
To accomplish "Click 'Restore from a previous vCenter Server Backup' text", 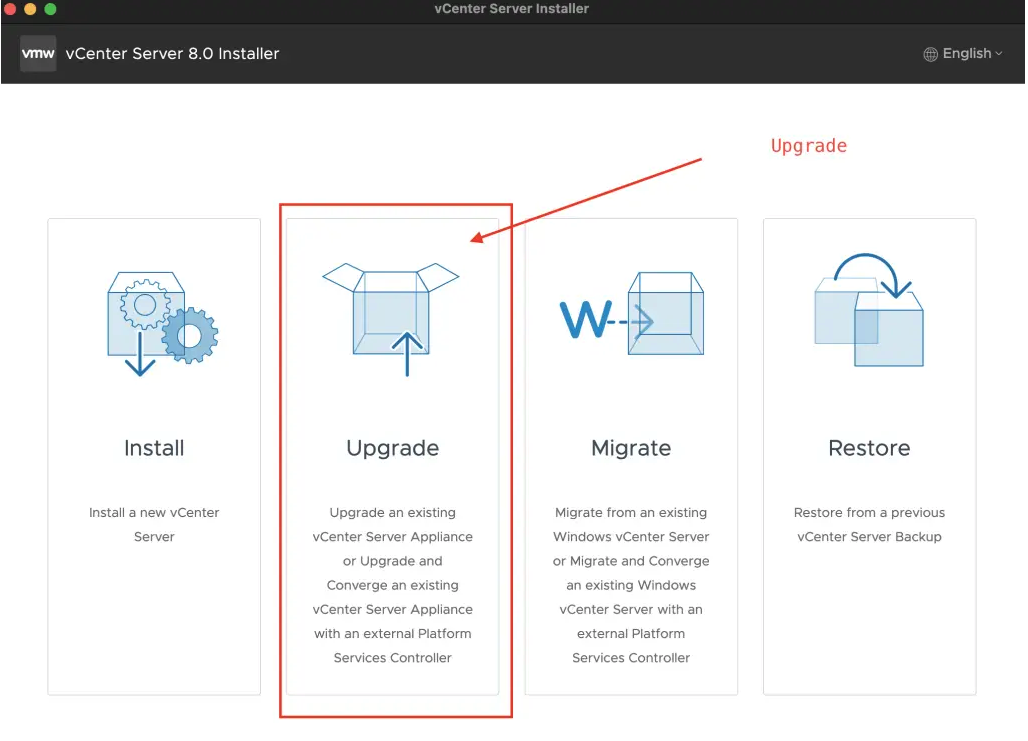I will click(869, 525).
